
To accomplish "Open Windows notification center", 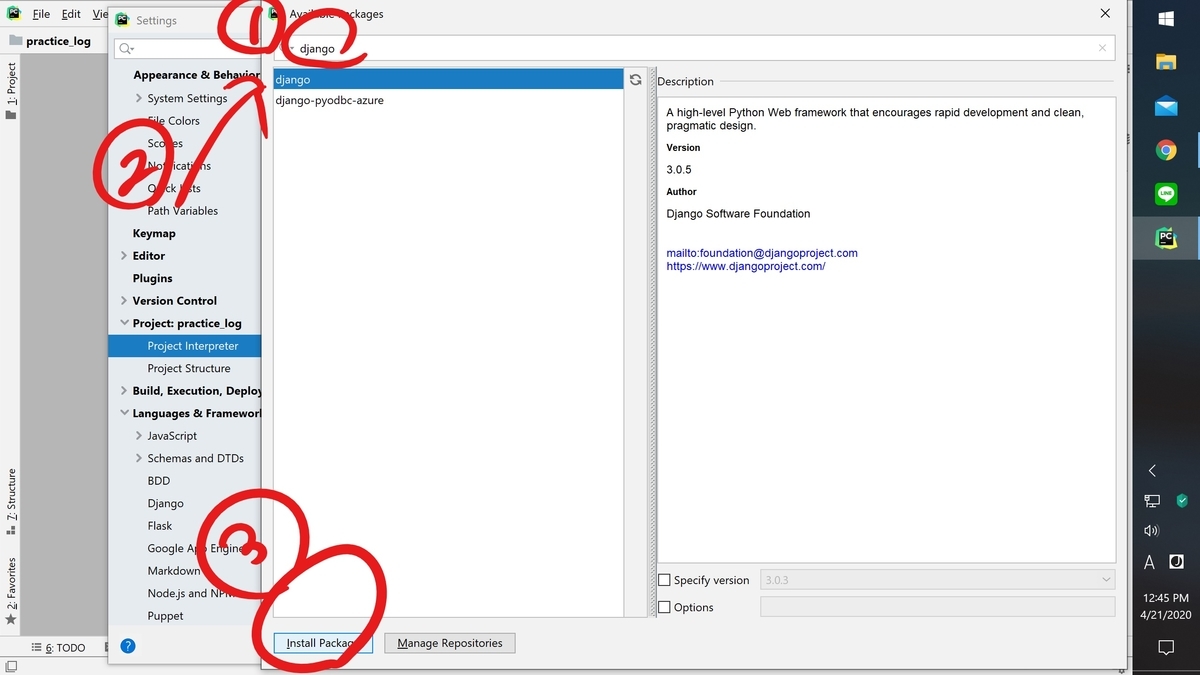I will point(1166,648).
